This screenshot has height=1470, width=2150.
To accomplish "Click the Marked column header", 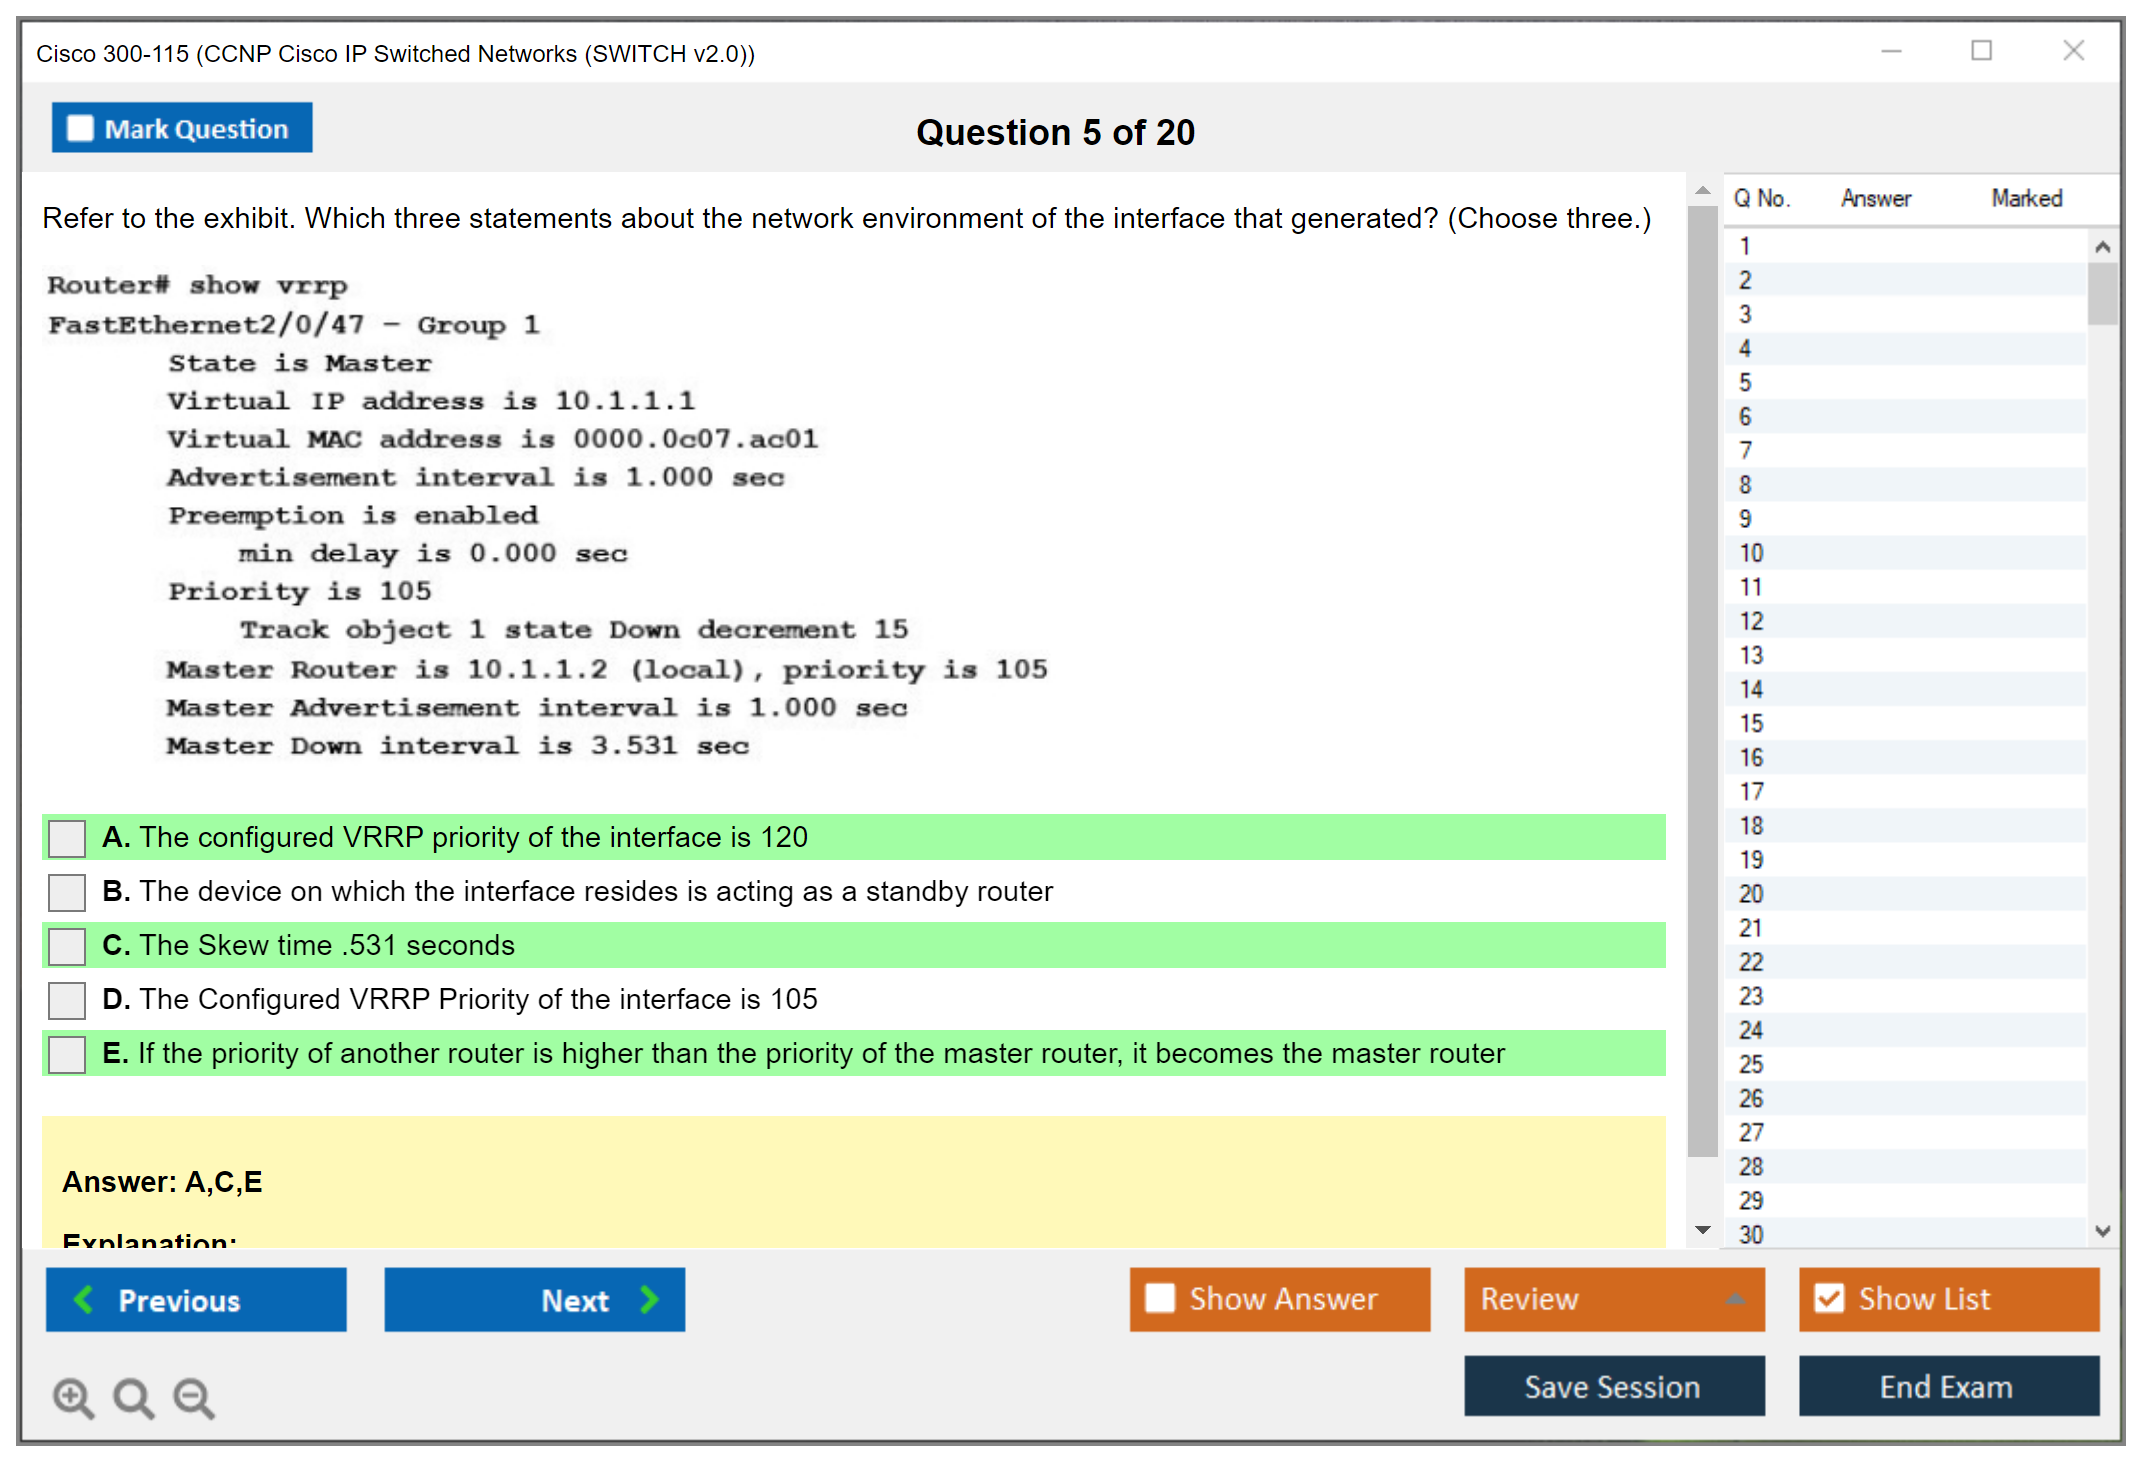I will coord(2026,198).
